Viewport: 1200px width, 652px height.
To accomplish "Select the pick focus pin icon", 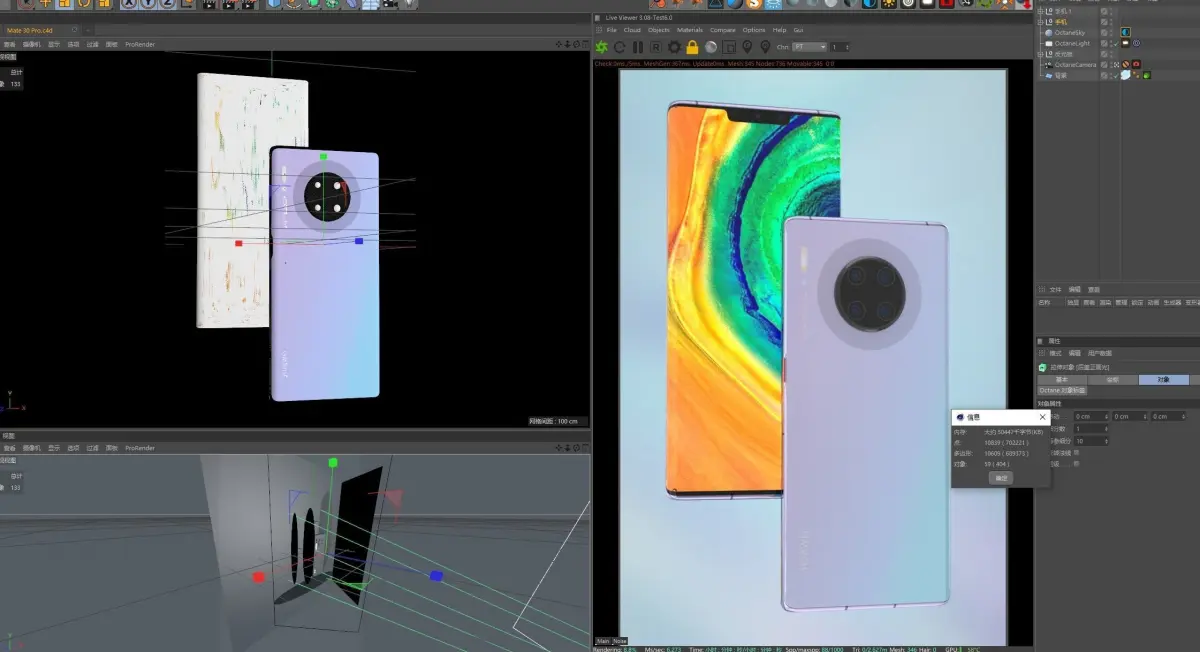I will pos(747,47).
